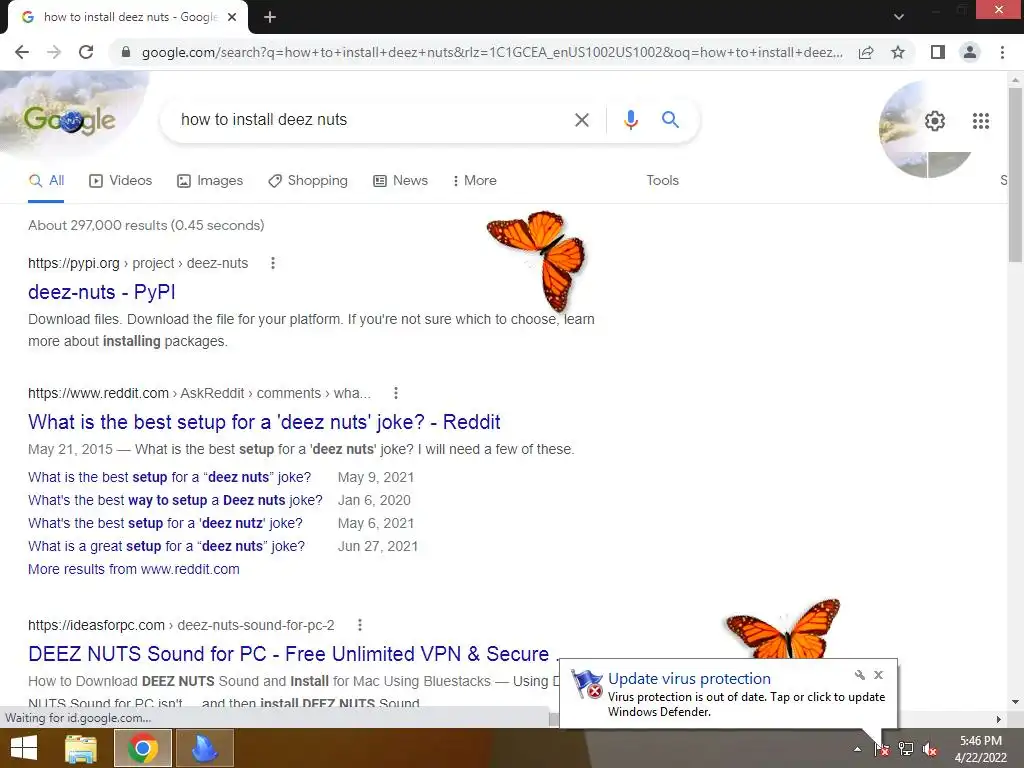
Task: Switch to Images results
Action: click(x=210, y=181)
